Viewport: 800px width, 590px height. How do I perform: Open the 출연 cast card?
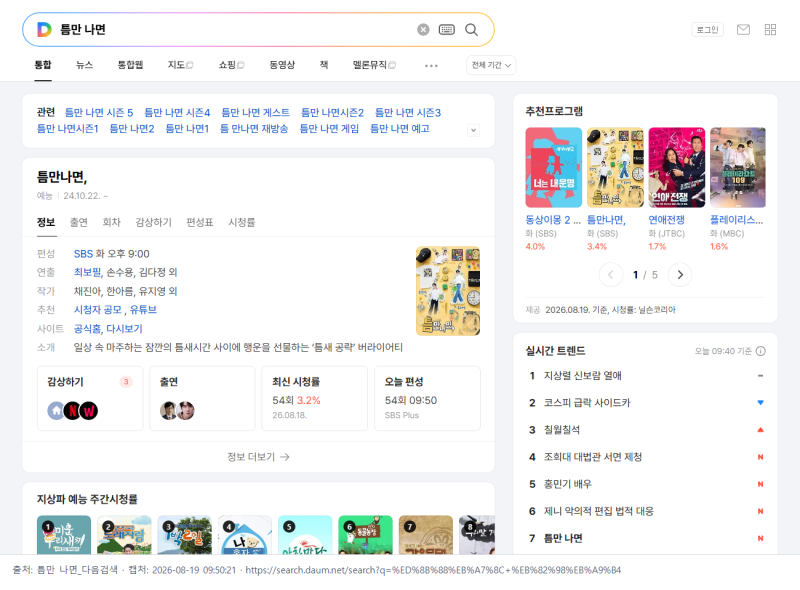point(202,398)
